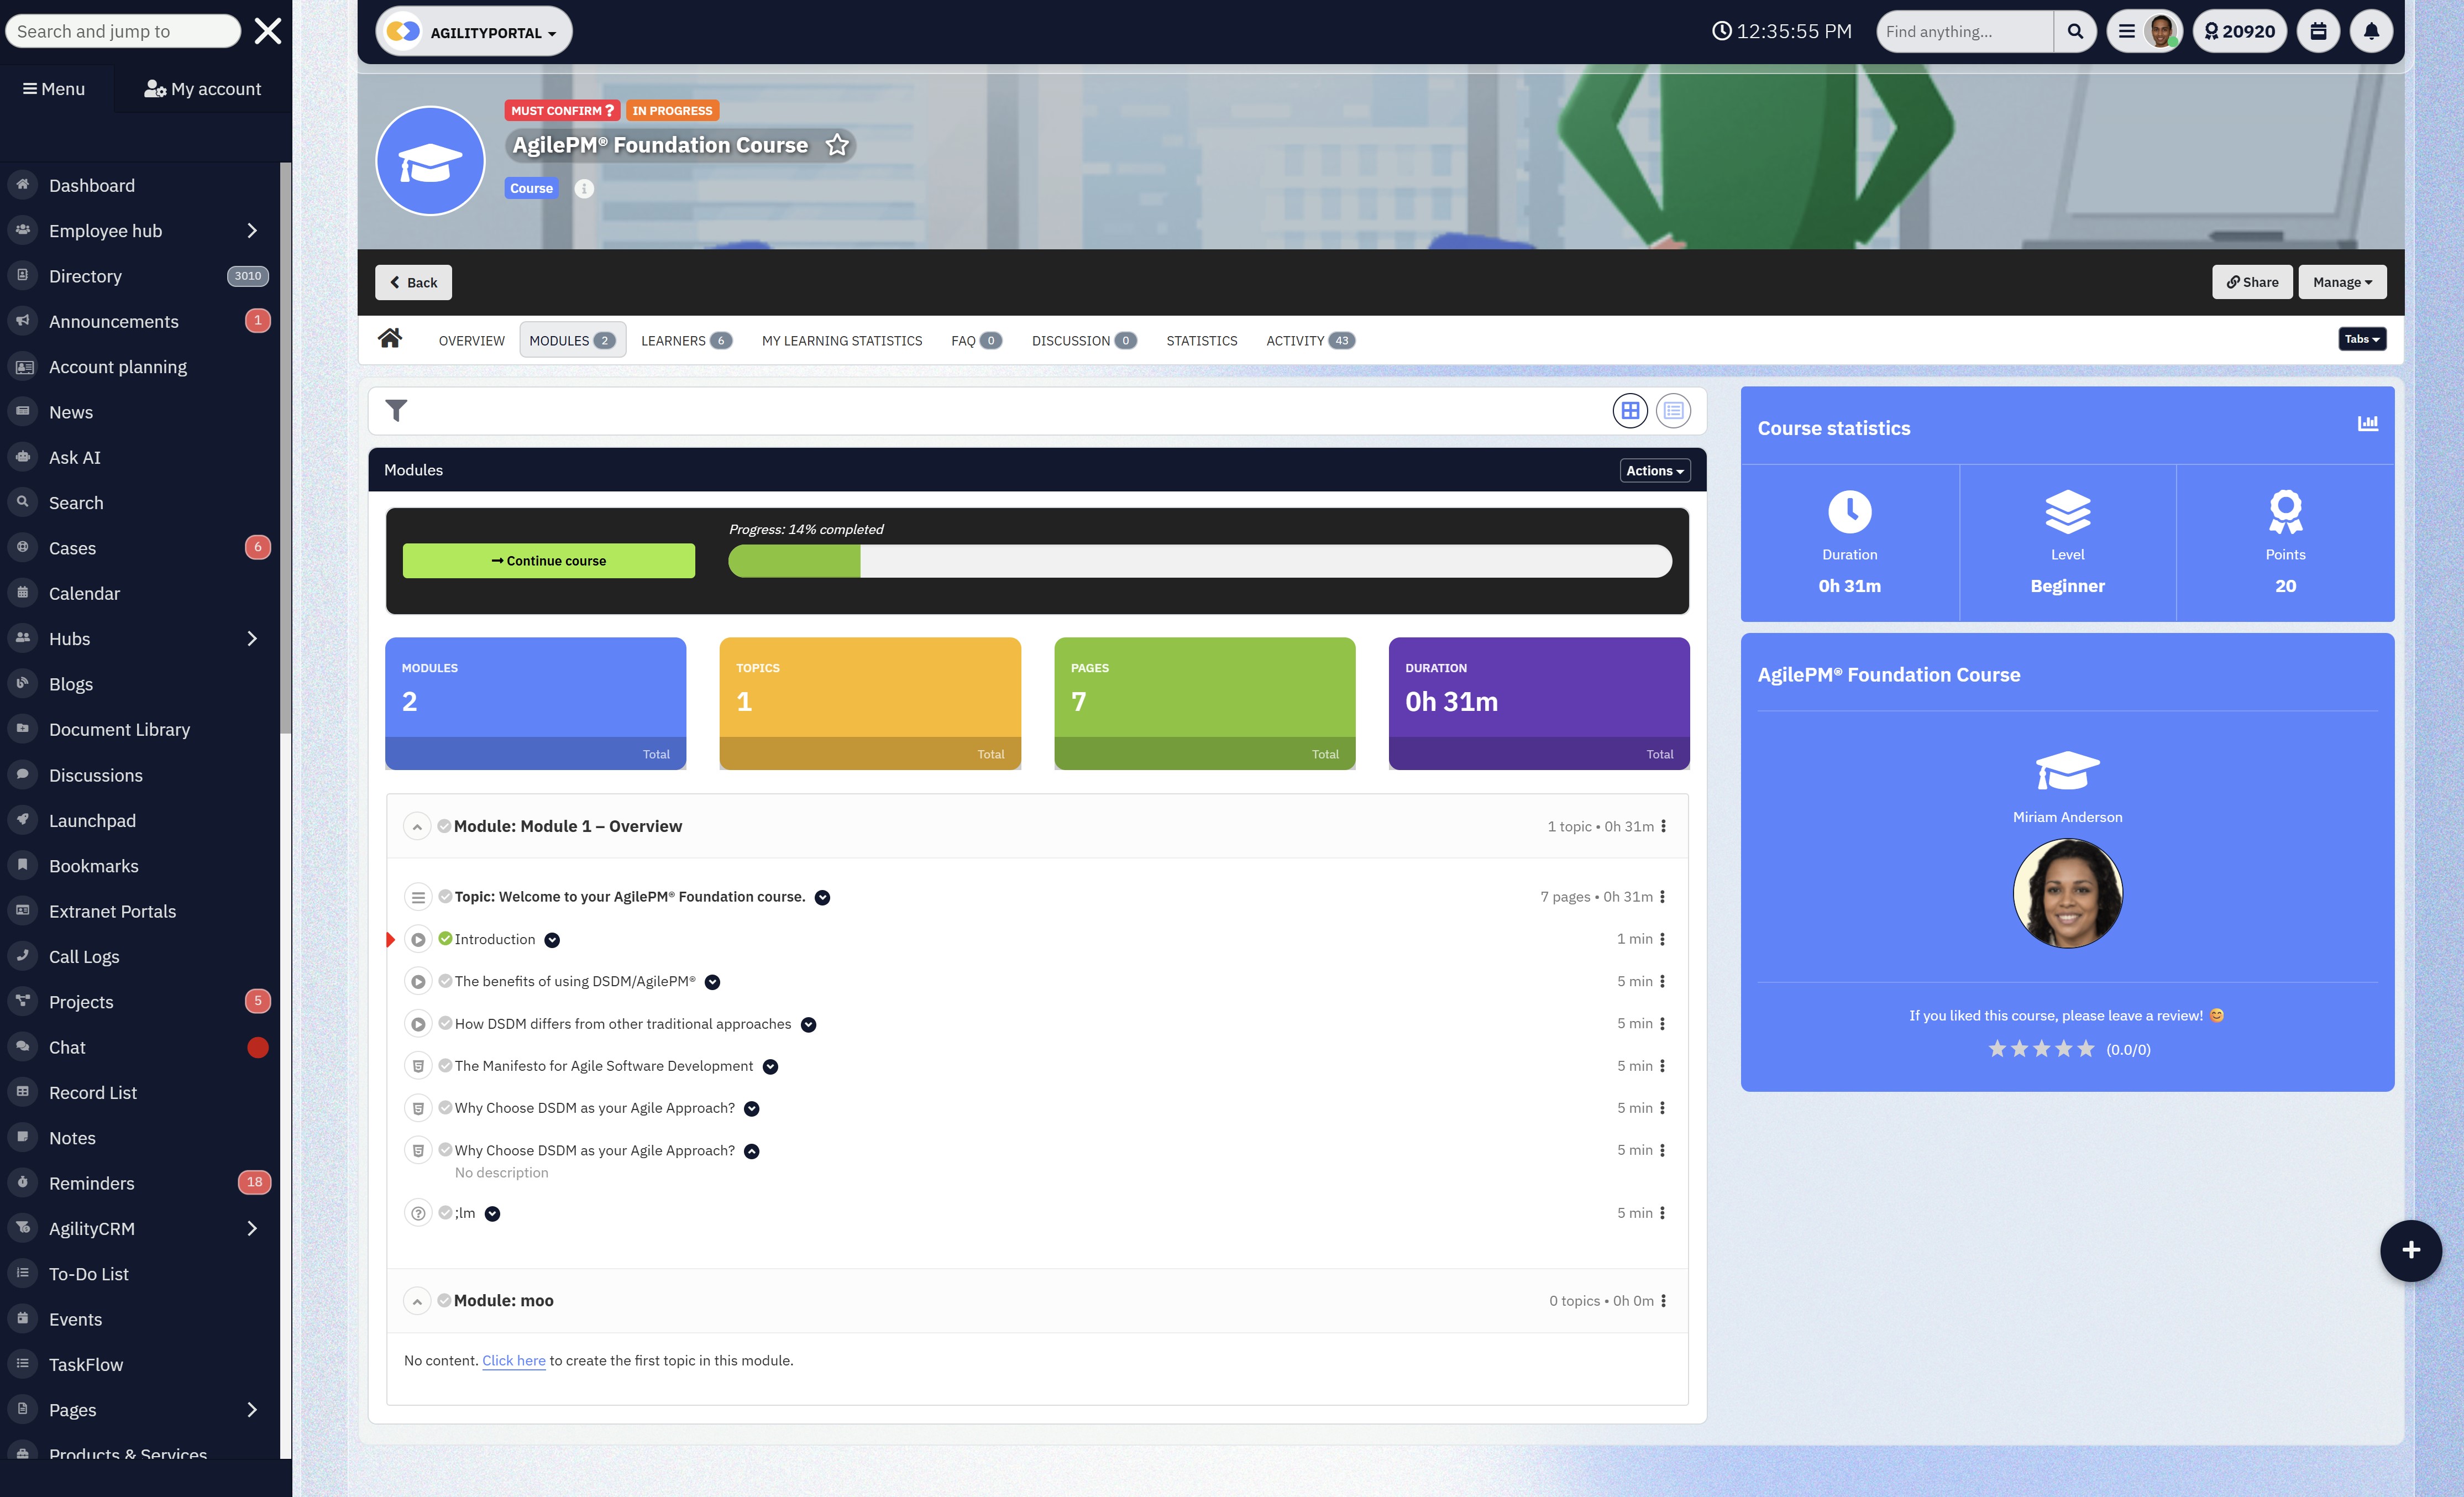Open the Manage dropdown menu

[x=2342, y=282]
